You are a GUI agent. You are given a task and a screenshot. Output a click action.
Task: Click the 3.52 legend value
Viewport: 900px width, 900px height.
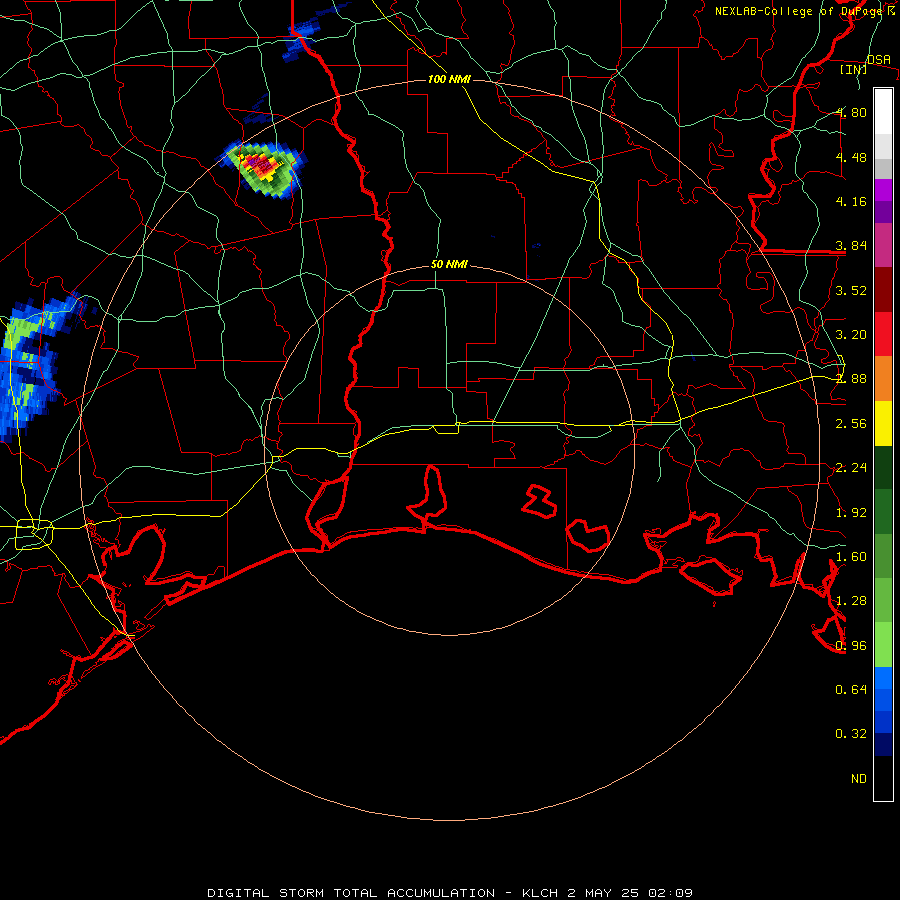[851, 290]
